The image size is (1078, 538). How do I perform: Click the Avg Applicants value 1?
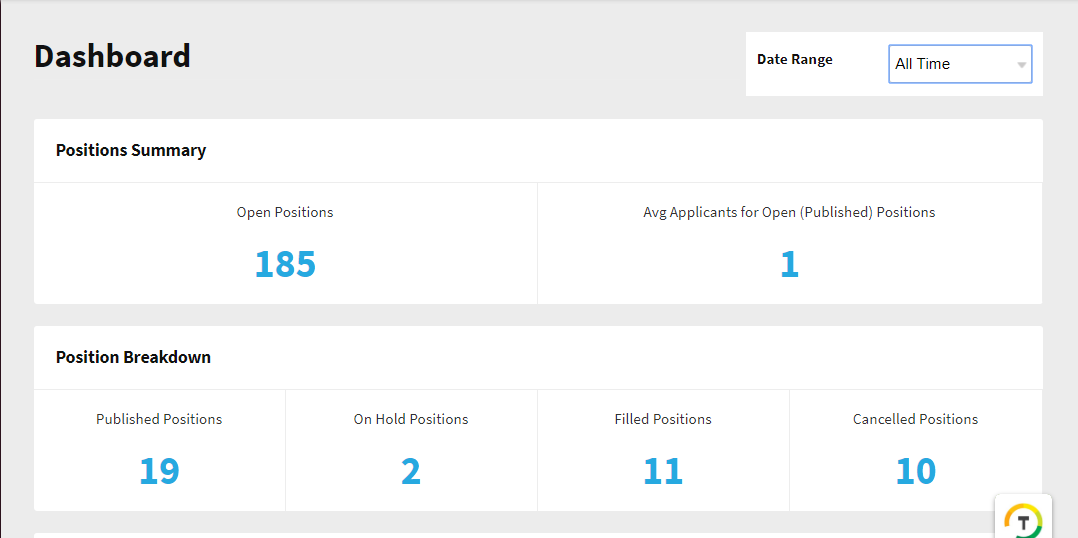point(789,265)
